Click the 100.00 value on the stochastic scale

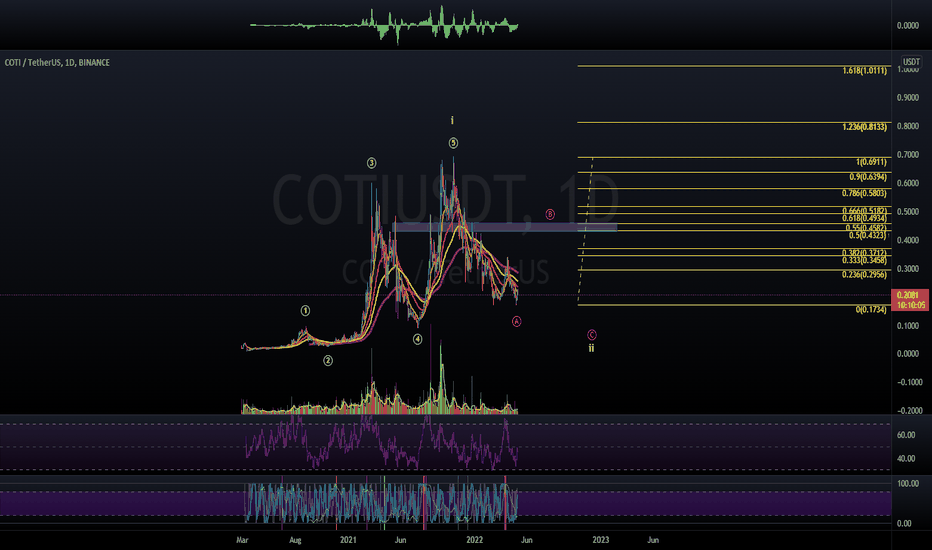click(x=908, y=483)
